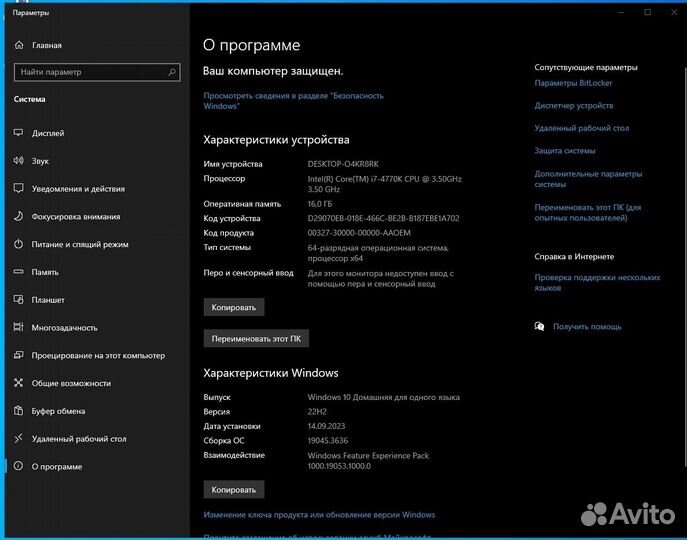Viewport: 687px width, 540px height.
Task: Open the Питание и спящий режим icon
Action: tap(18, 244)
